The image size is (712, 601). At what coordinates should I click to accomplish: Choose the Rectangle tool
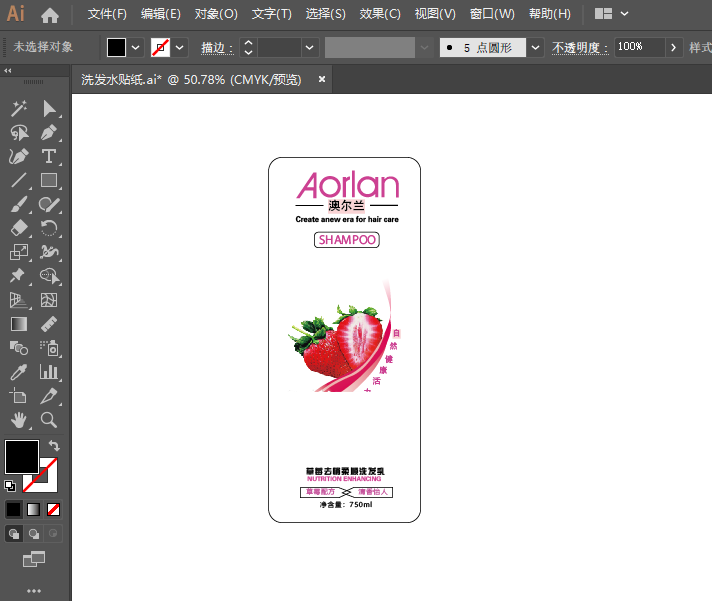coord(48,181)
